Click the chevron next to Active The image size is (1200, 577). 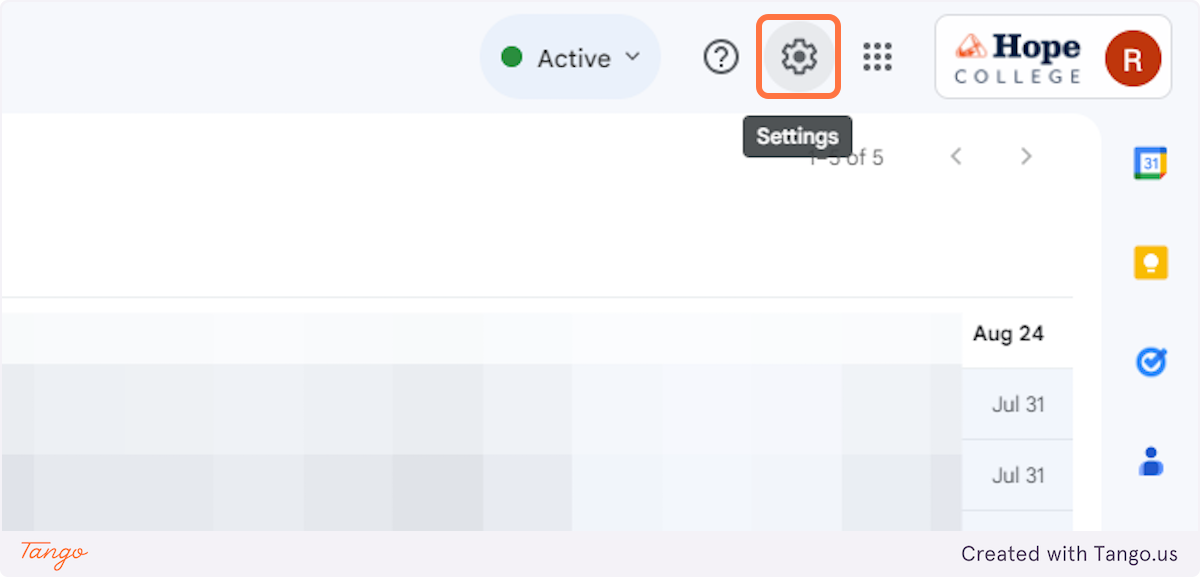[632, 57]
